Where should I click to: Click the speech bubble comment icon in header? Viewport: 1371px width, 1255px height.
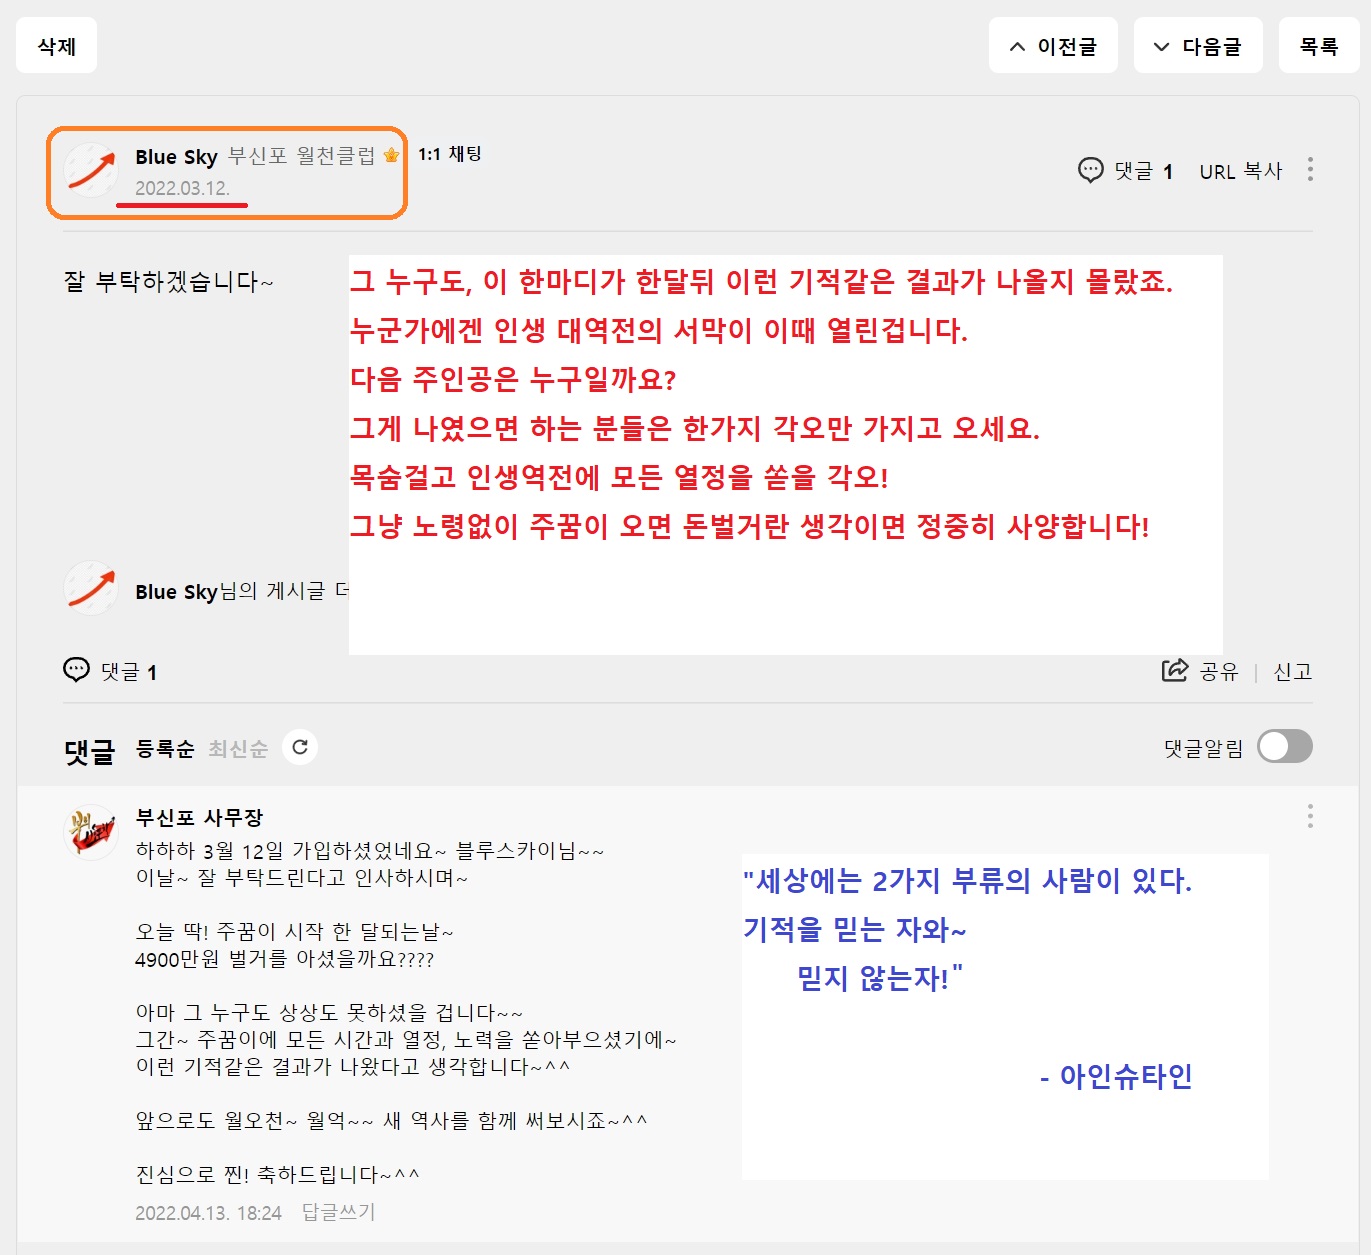tap(1091, 171)
